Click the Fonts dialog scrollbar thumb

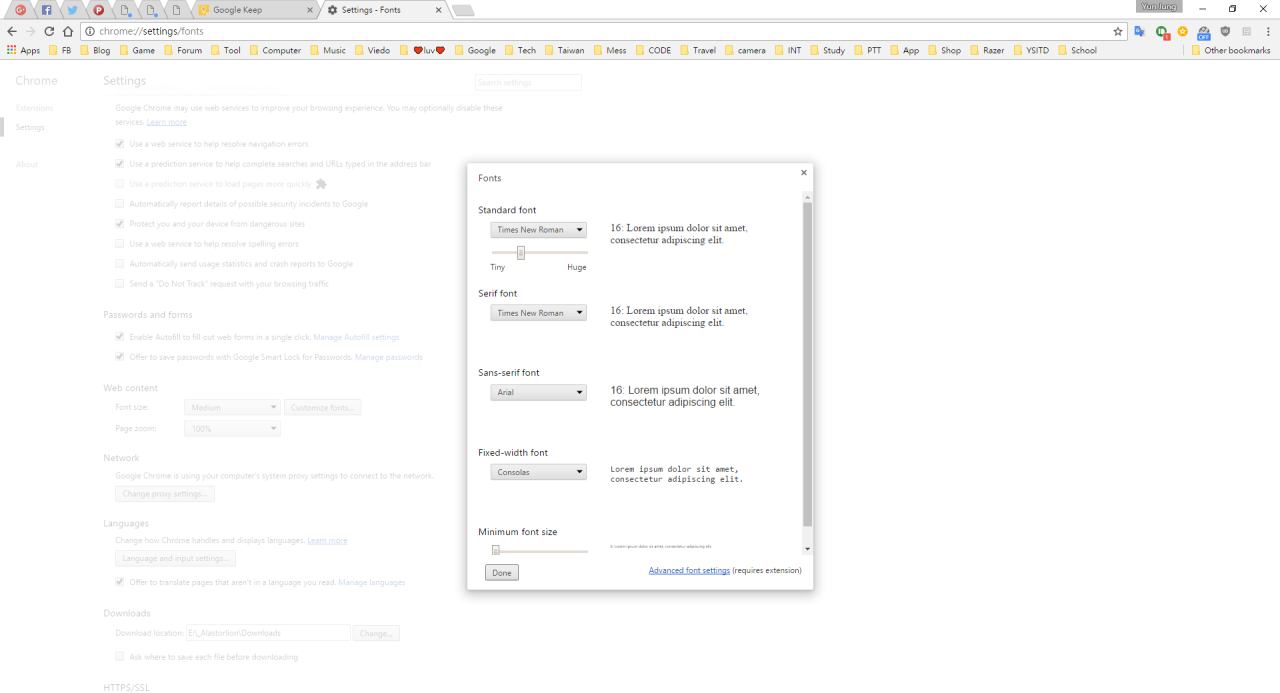[808, 364]
